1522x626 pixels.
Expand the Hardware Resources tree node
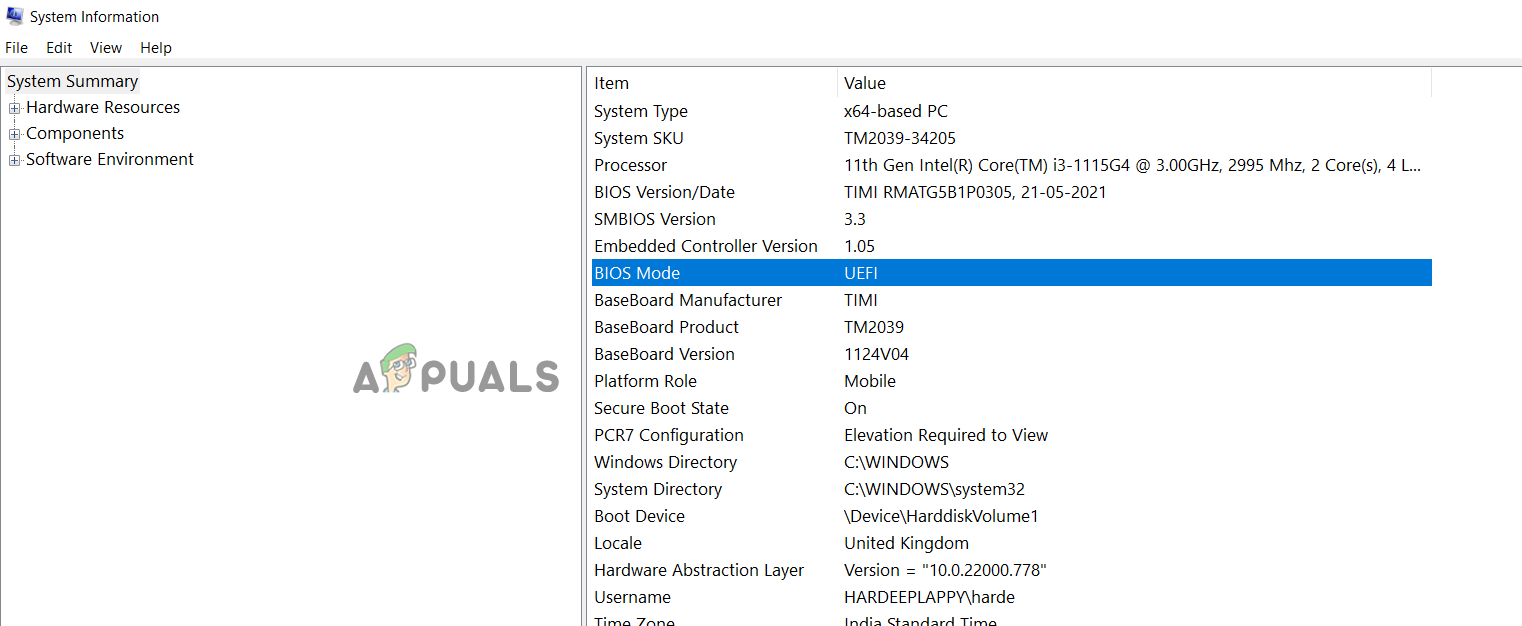point(15,108)
